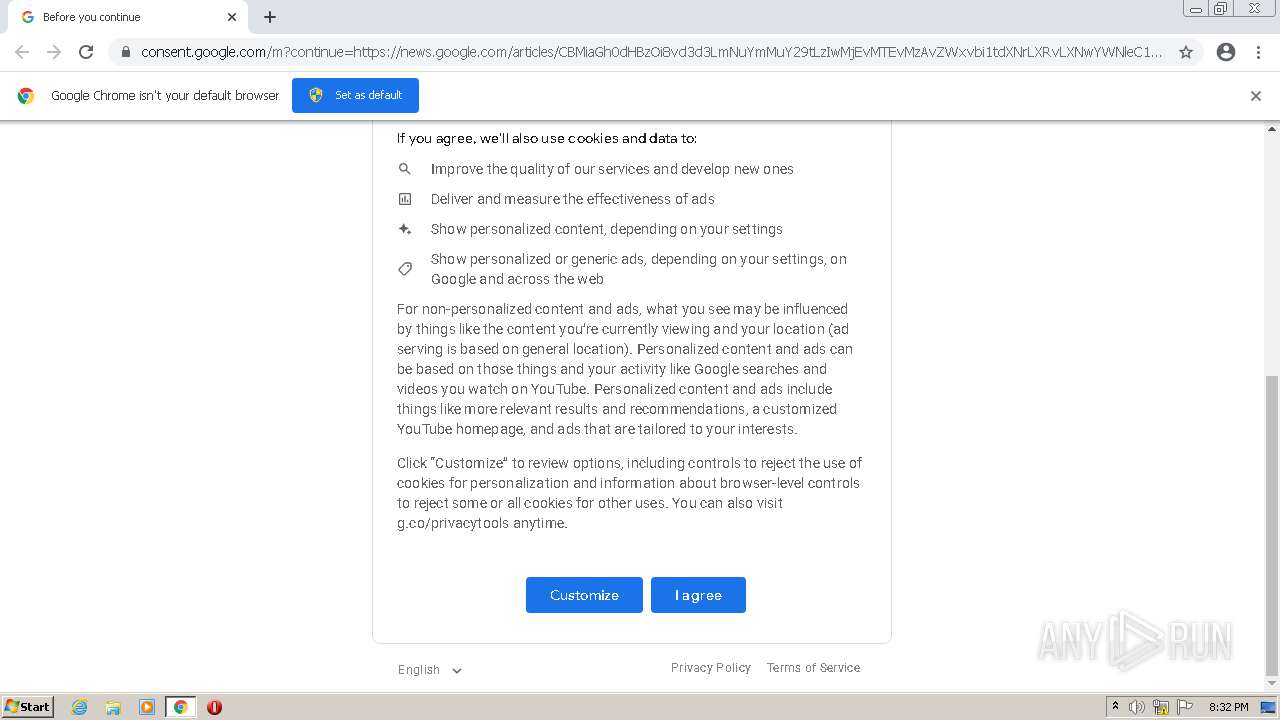Click the chart icon beside 'Deliver and measure'
Screen dimensions: 1280x720
(405, 199)
